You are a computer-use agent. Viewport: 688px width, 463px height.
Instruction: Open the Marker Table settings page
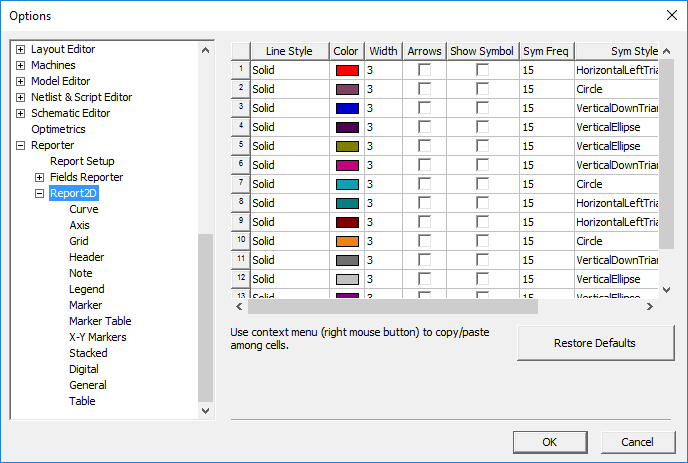100,321
